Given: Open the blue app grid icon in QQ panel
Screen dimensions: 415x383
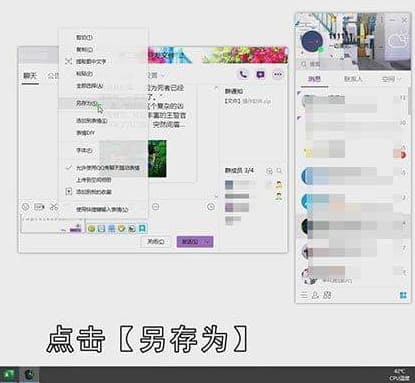Looking at the screenshot, I should pos(403,295).
